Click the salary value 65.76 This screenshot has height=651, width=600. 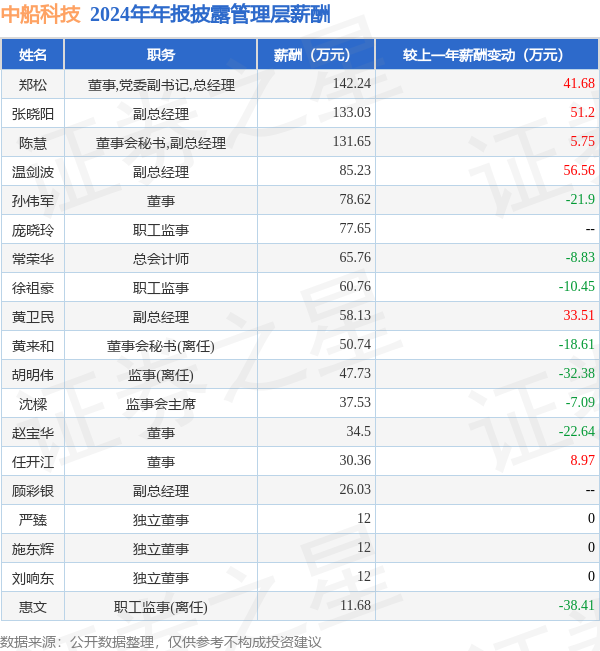[355, 257]
